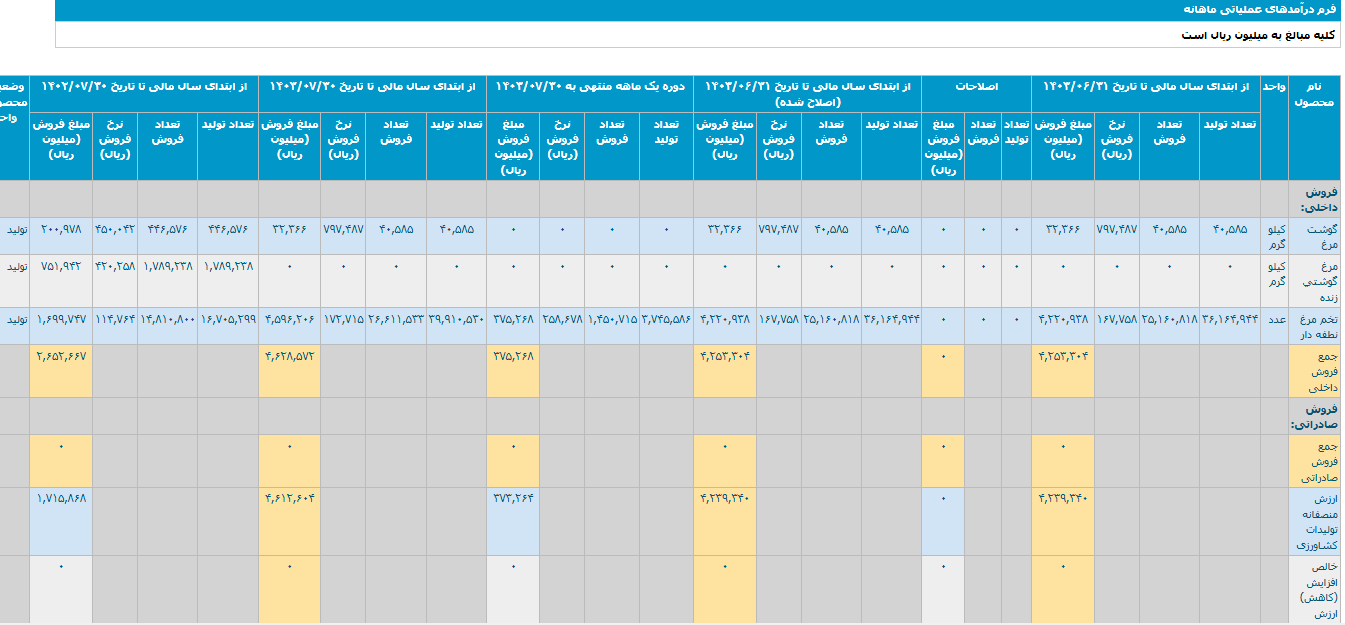This screenshot has width=1345, height=625.
Task: Select the egg production count cell 29,910,530
Action: [456, 320]
